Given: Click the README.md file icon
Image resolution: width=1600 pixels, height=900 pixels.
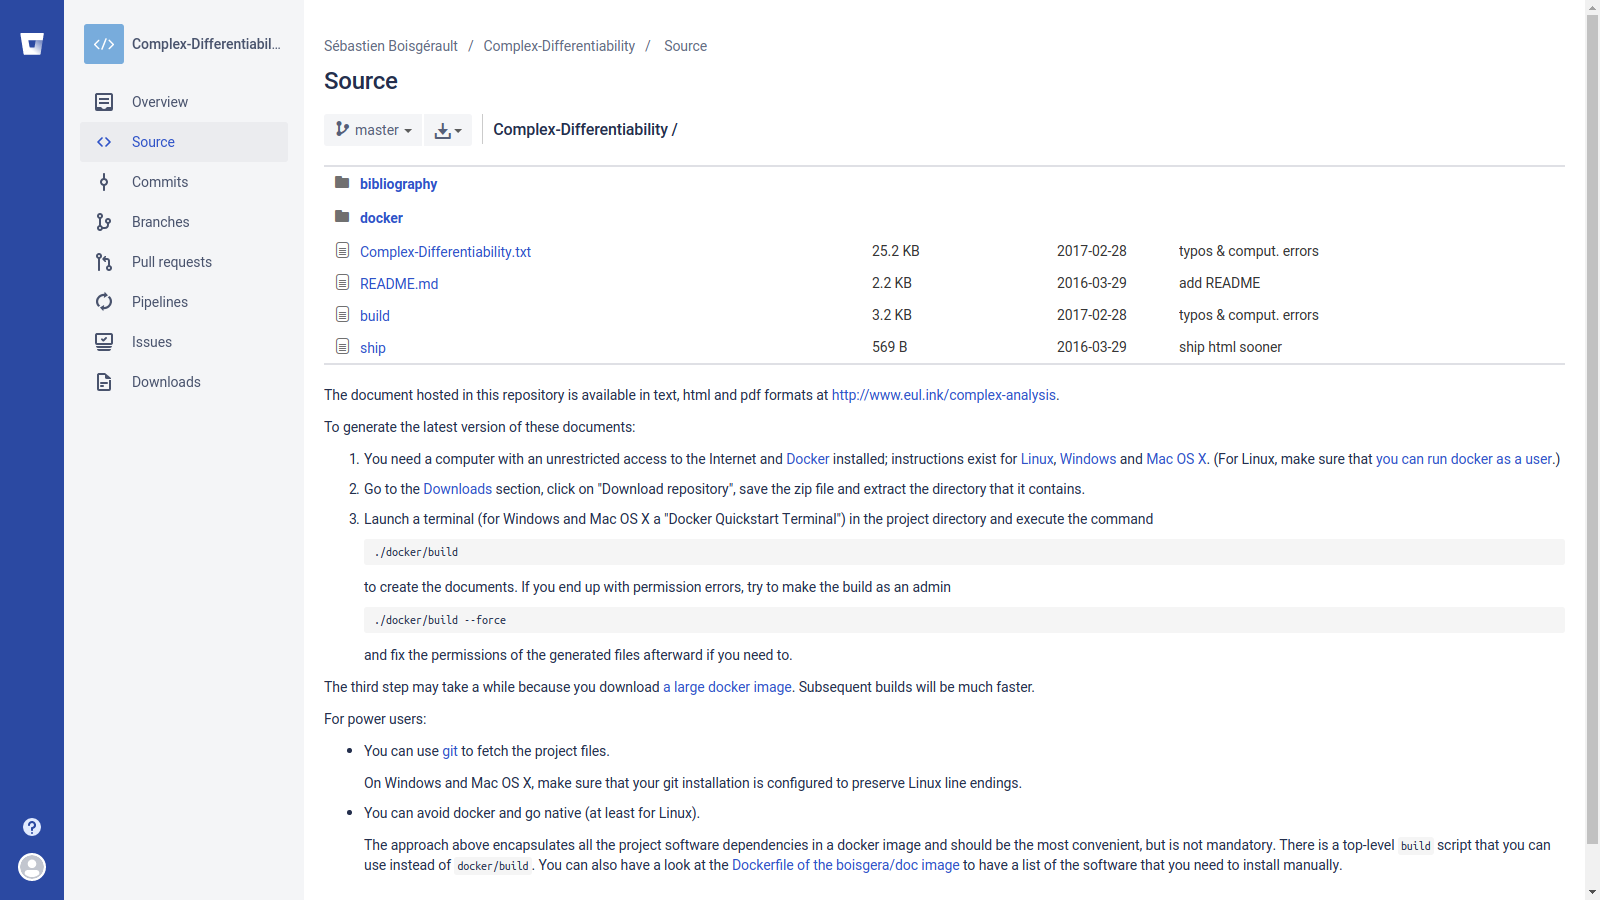Looking at the screenshot, I should click(342, 282).
